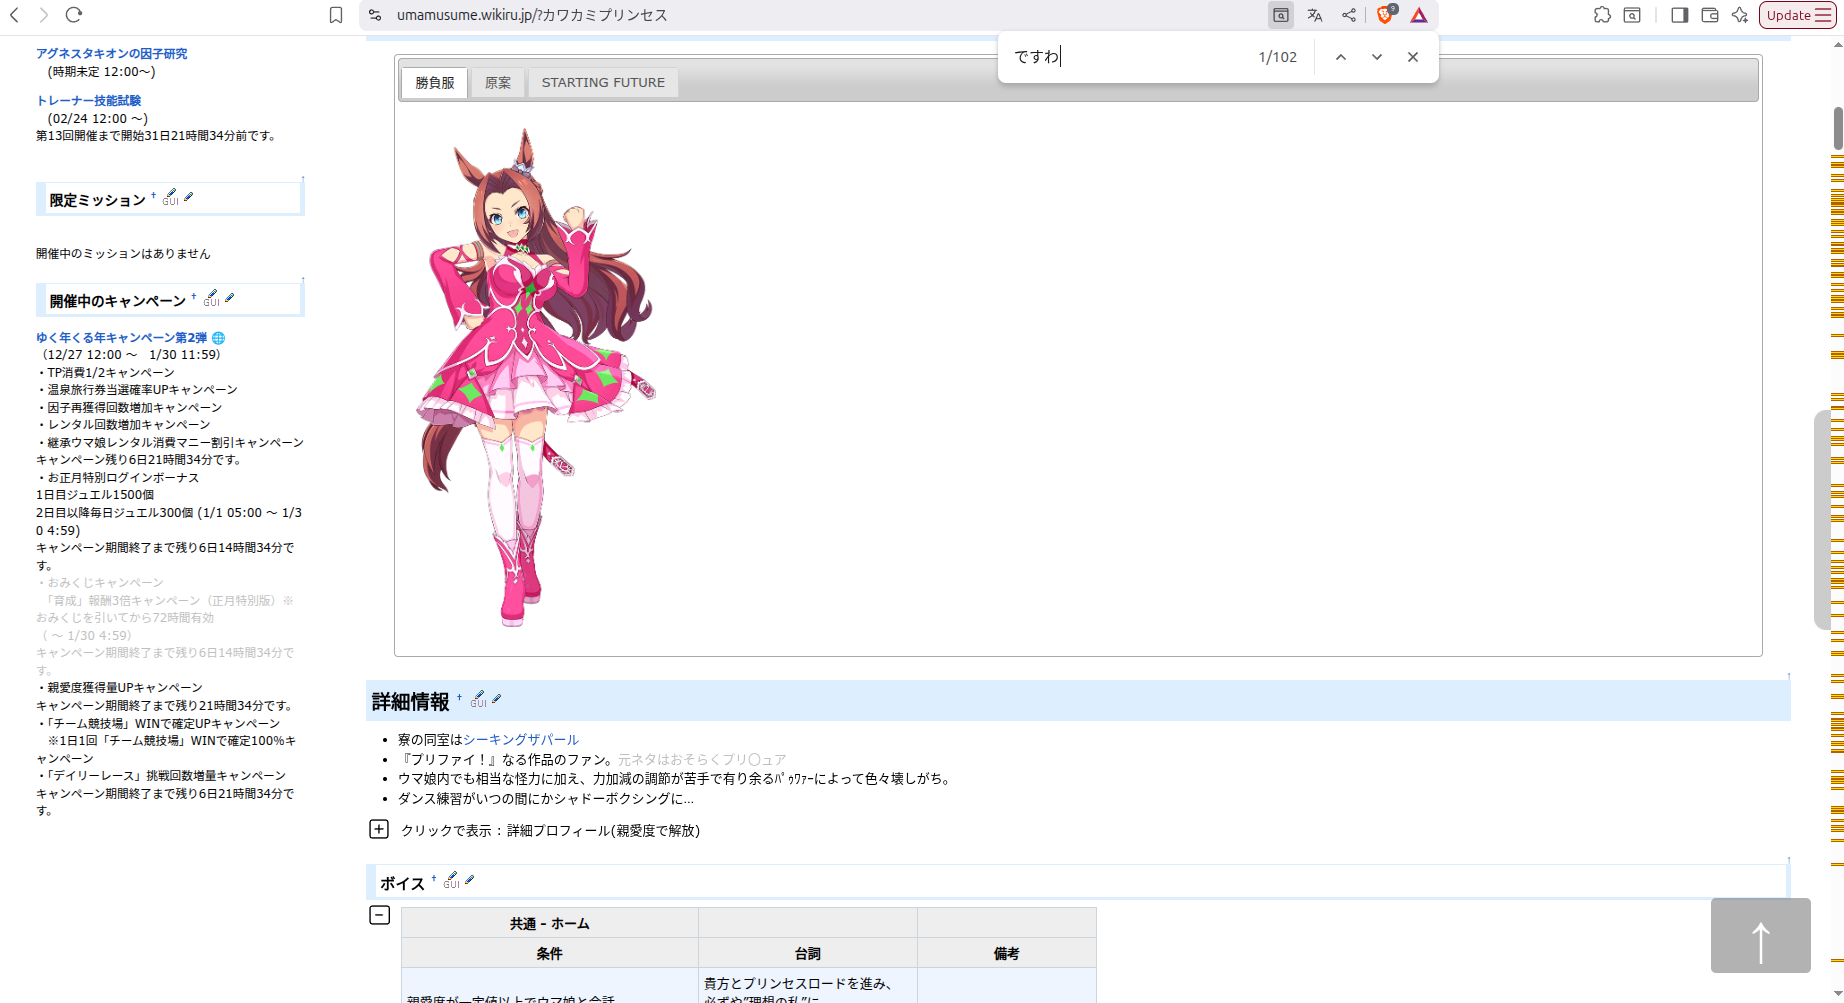Screen dimensions: 1844x1003
Task: Click the 備考 column header
Action: (x=1007, y=953)
